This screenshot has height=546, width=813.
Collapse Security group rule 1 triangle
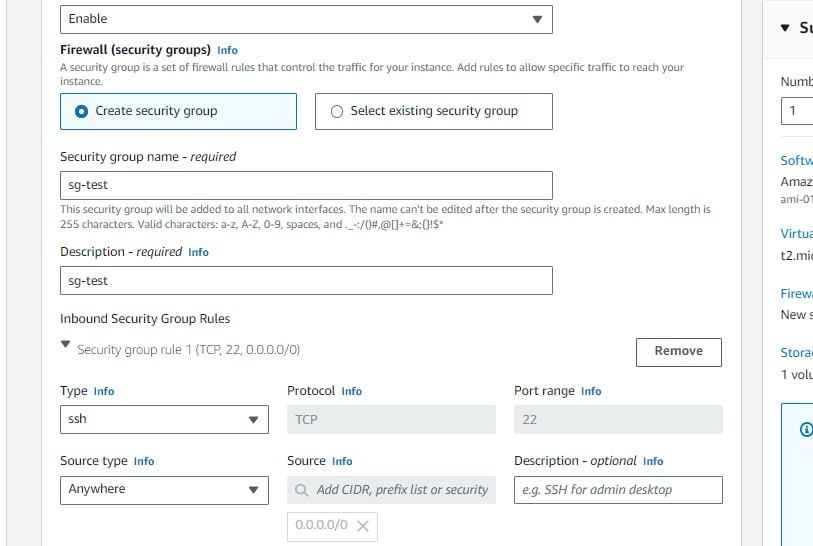point(65,344)
